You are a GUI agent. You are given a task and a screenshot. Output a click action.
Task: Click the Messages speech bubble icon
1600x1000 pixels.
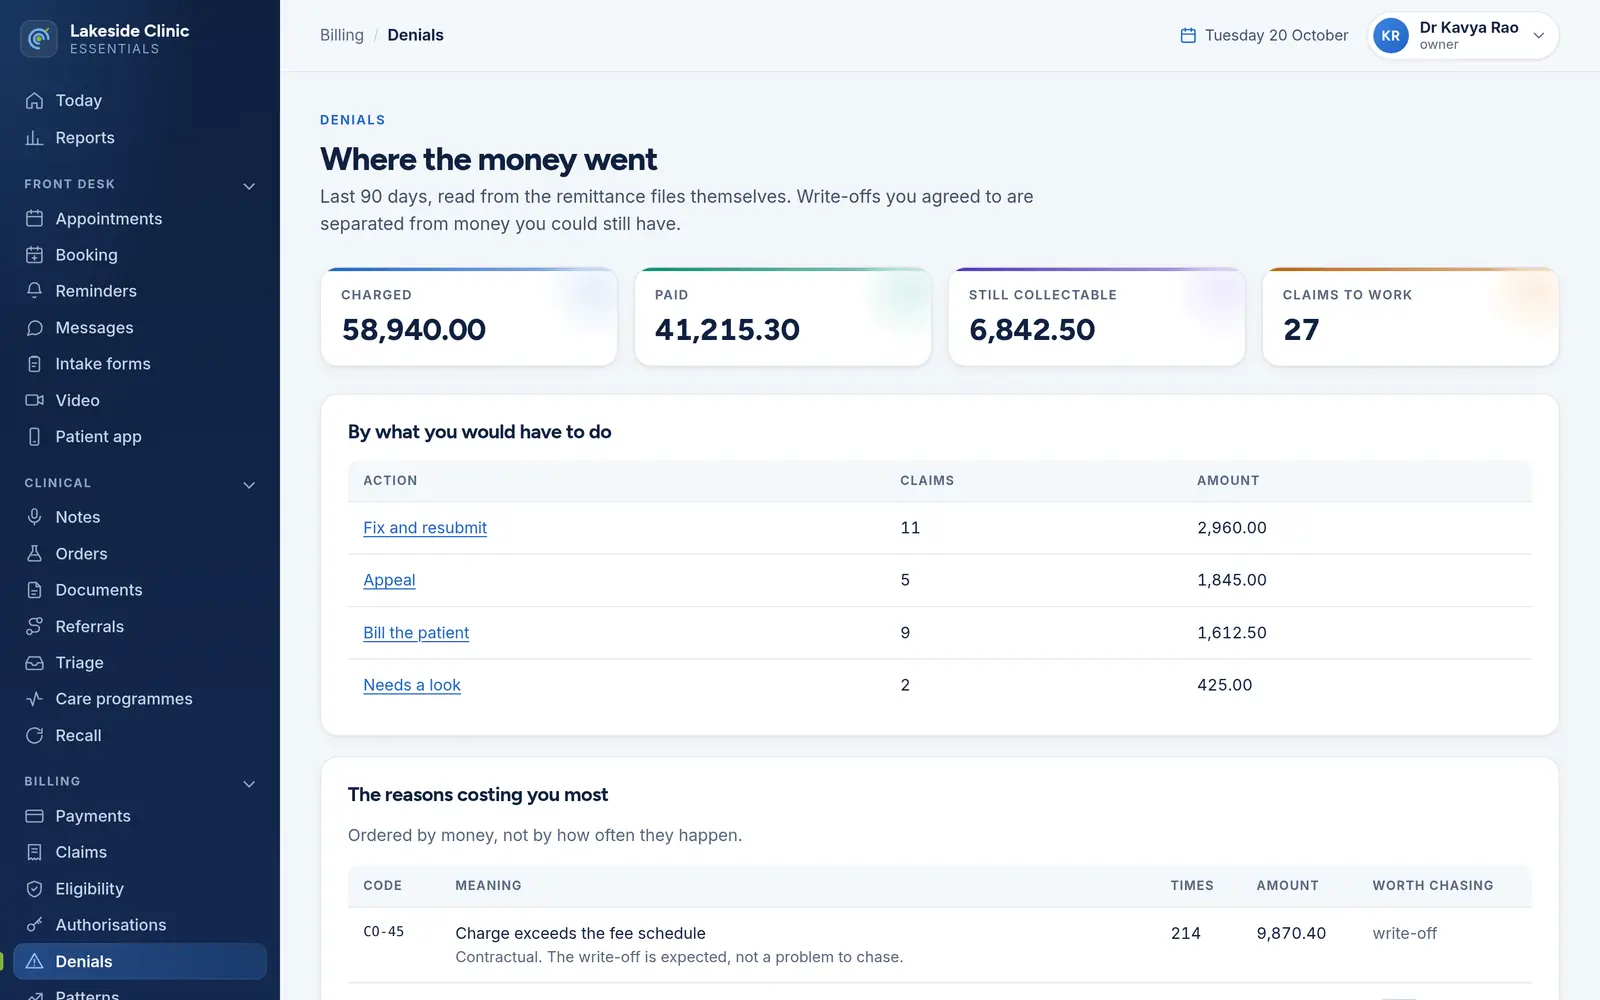pos(34,328)
